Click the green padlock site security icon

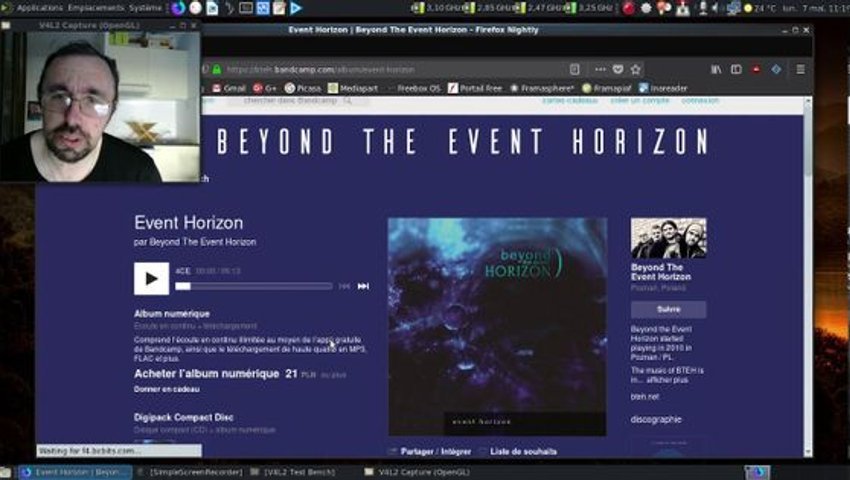217,69
